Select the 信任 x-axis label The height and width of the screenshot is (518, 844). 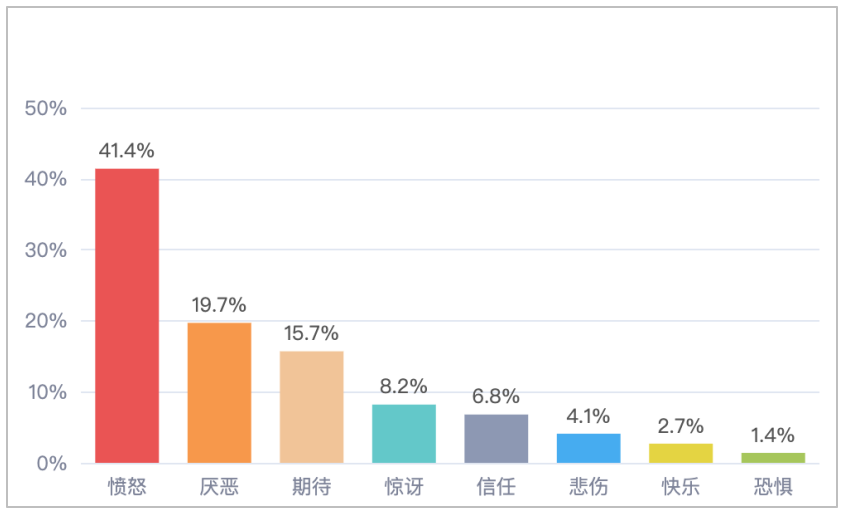496,488
